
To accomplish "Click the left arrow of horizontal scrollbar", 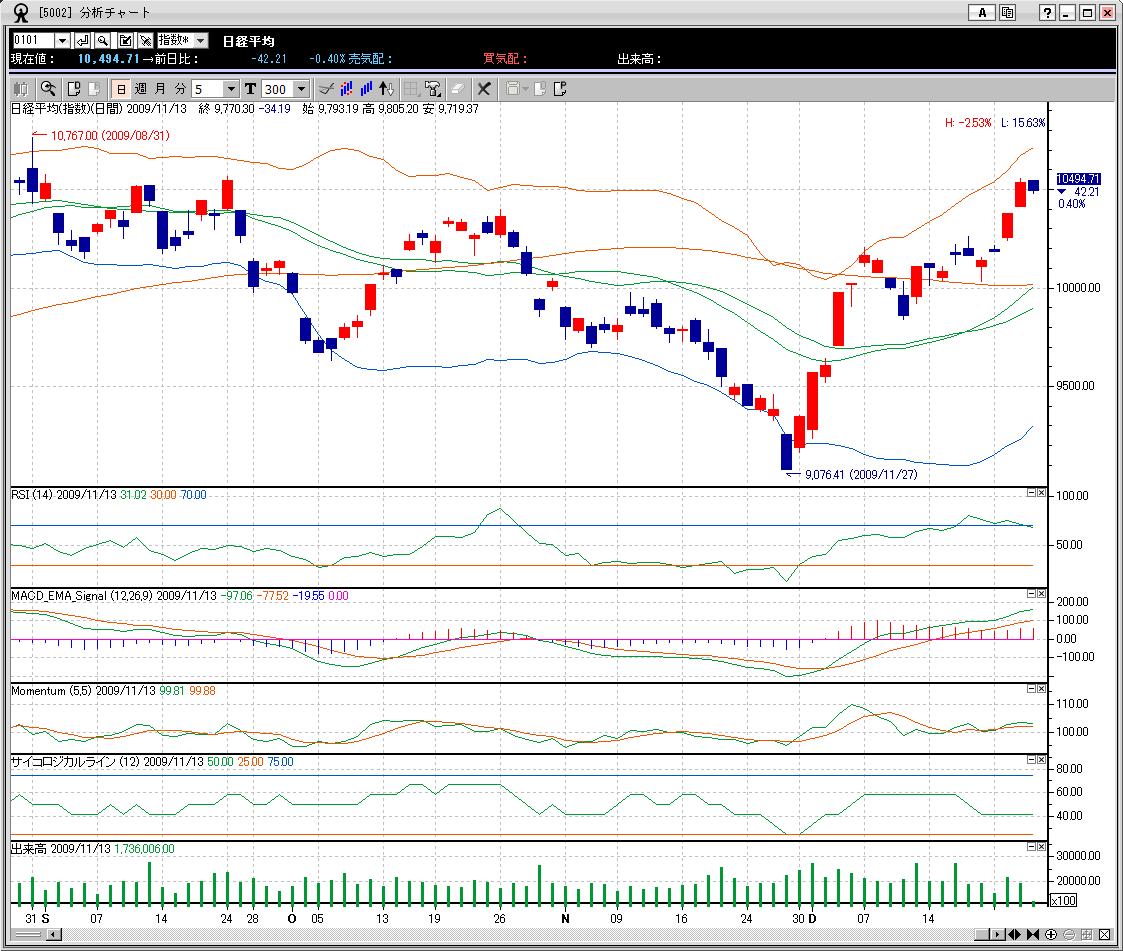I will (x=53, y=934).
